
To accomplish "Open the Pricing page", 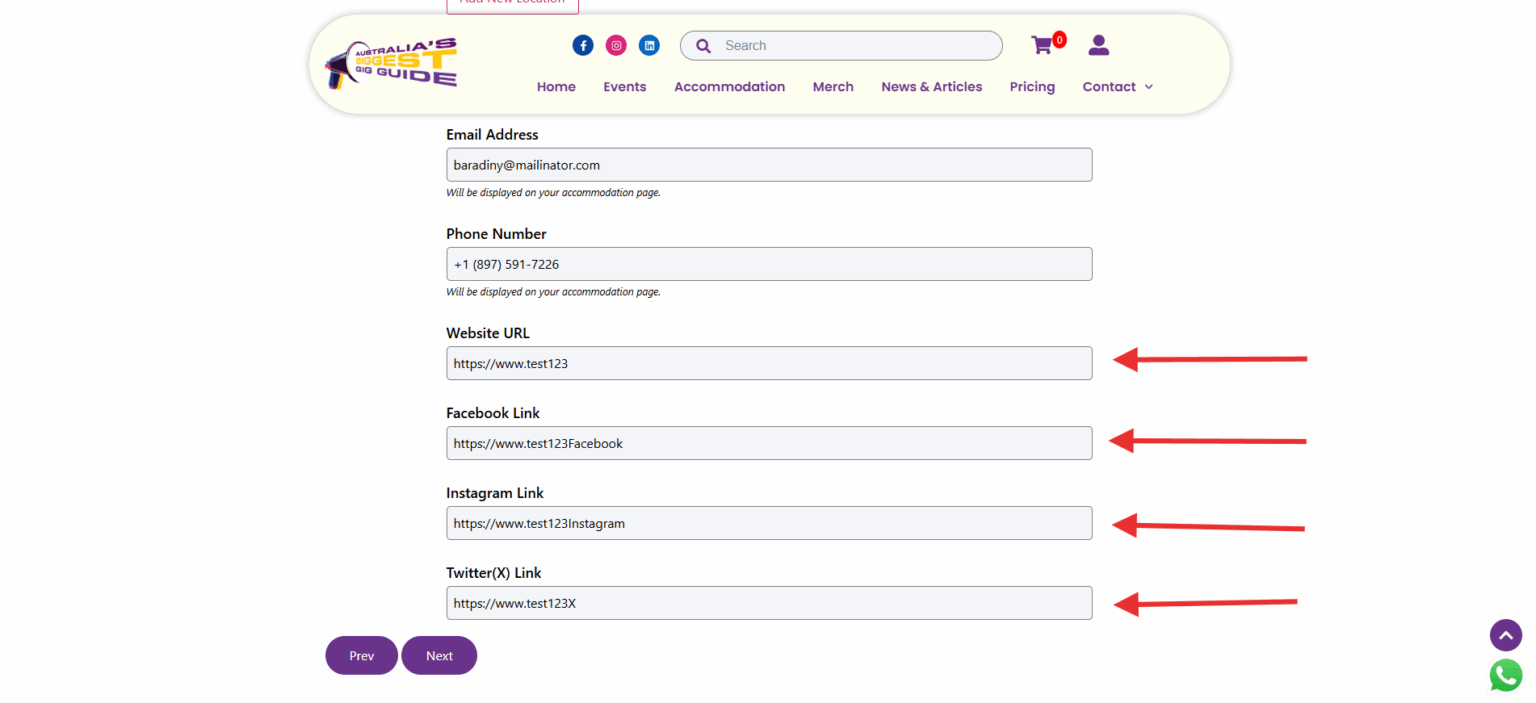I will click(1032, 86).
